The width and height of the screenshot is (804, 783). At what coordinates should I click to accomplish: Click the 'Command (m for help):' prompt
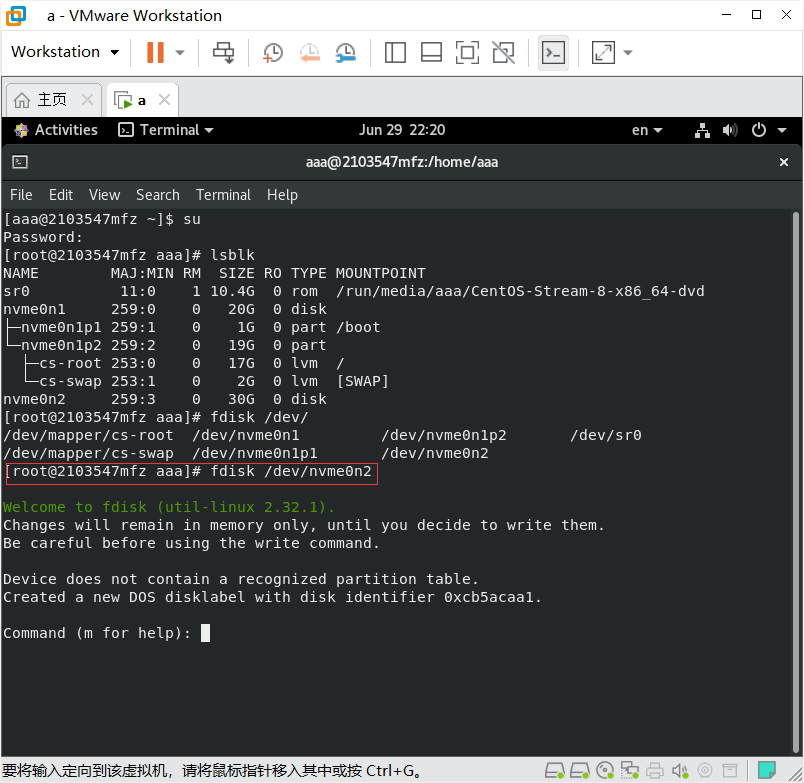pos(97,633)
